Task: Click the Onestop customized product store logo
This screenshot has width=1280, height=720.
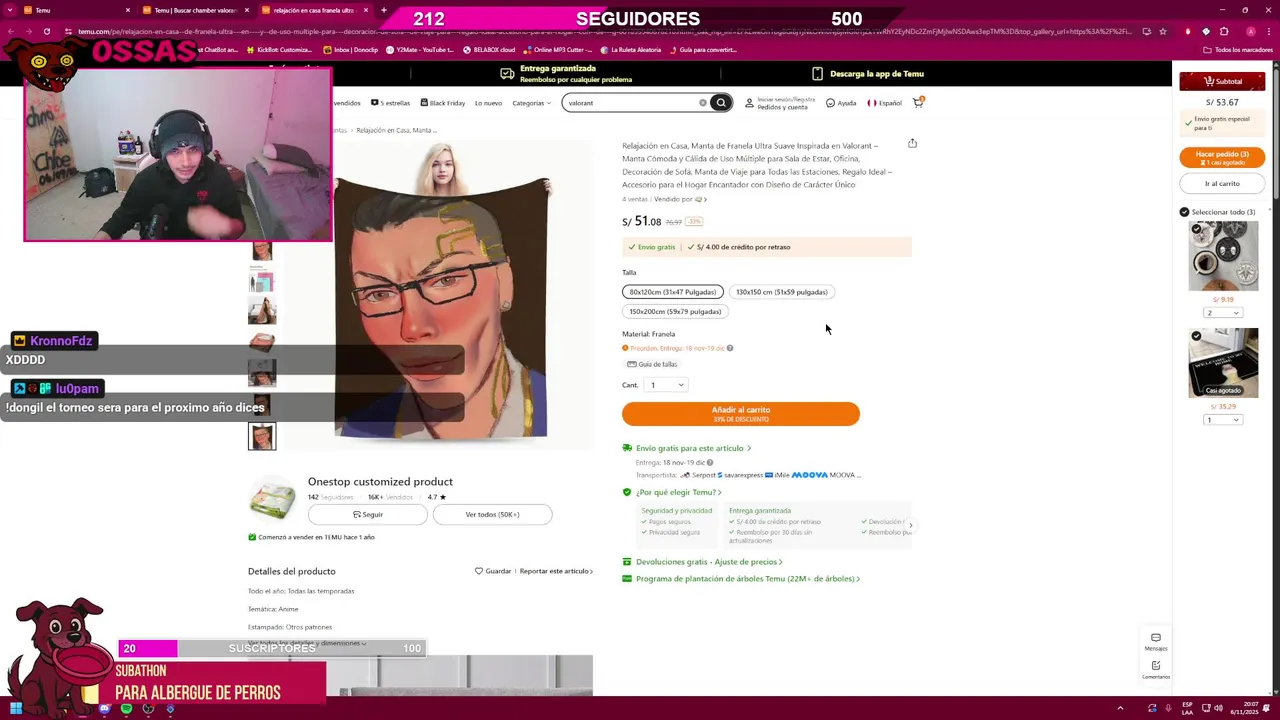Action: pyautogui.click(x=272, y=498)
